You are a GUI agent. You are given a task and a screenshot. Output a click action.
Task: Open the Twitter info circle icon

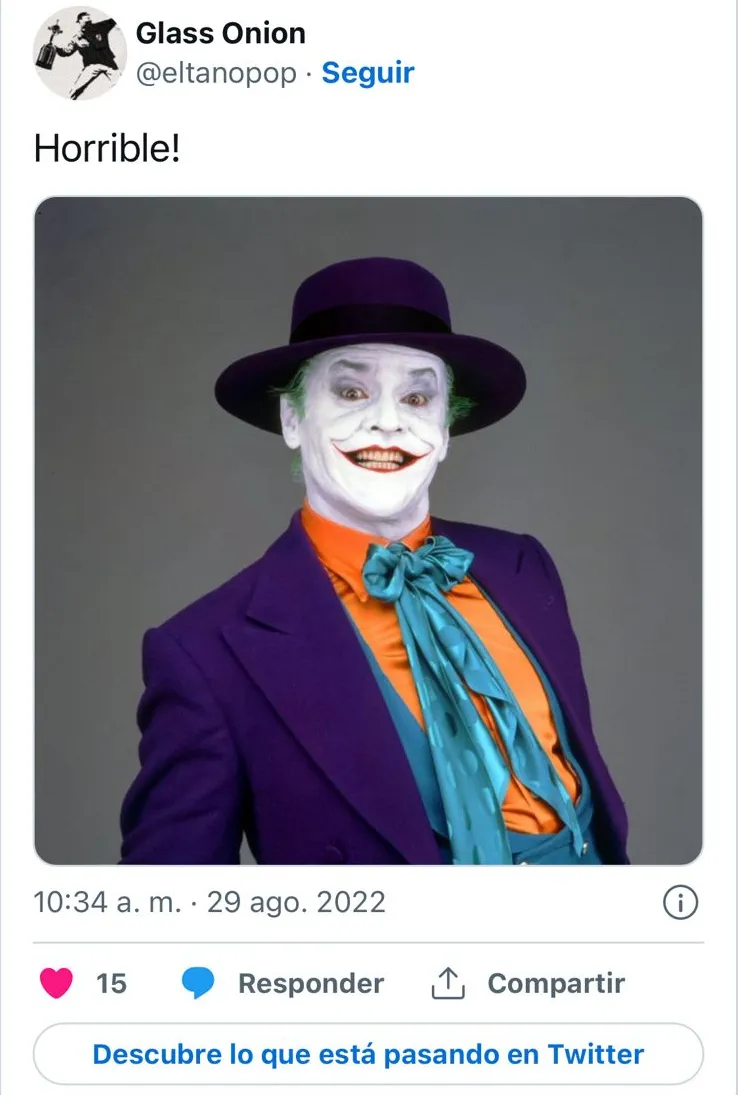tap(680, 903)
